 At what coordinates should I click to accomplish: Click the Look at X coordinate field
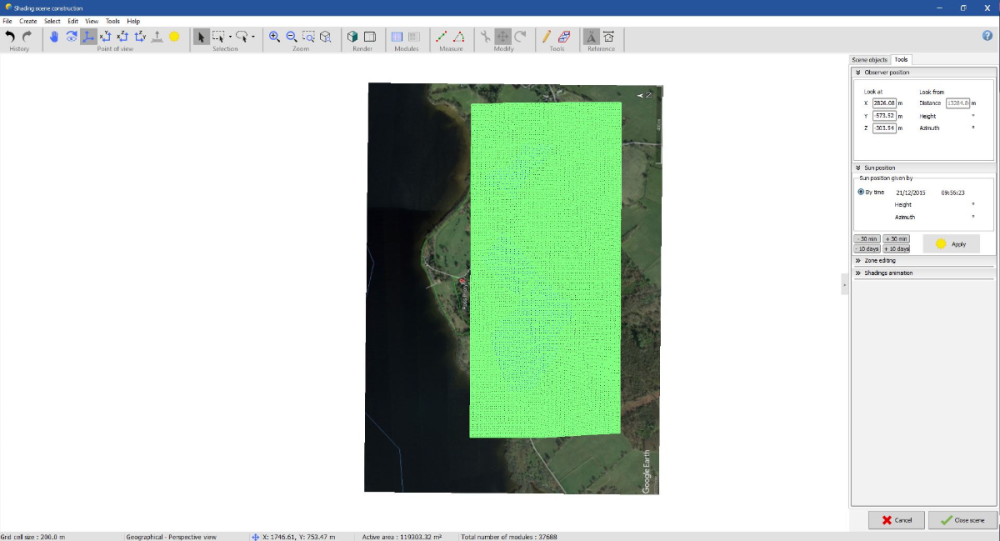884,103
